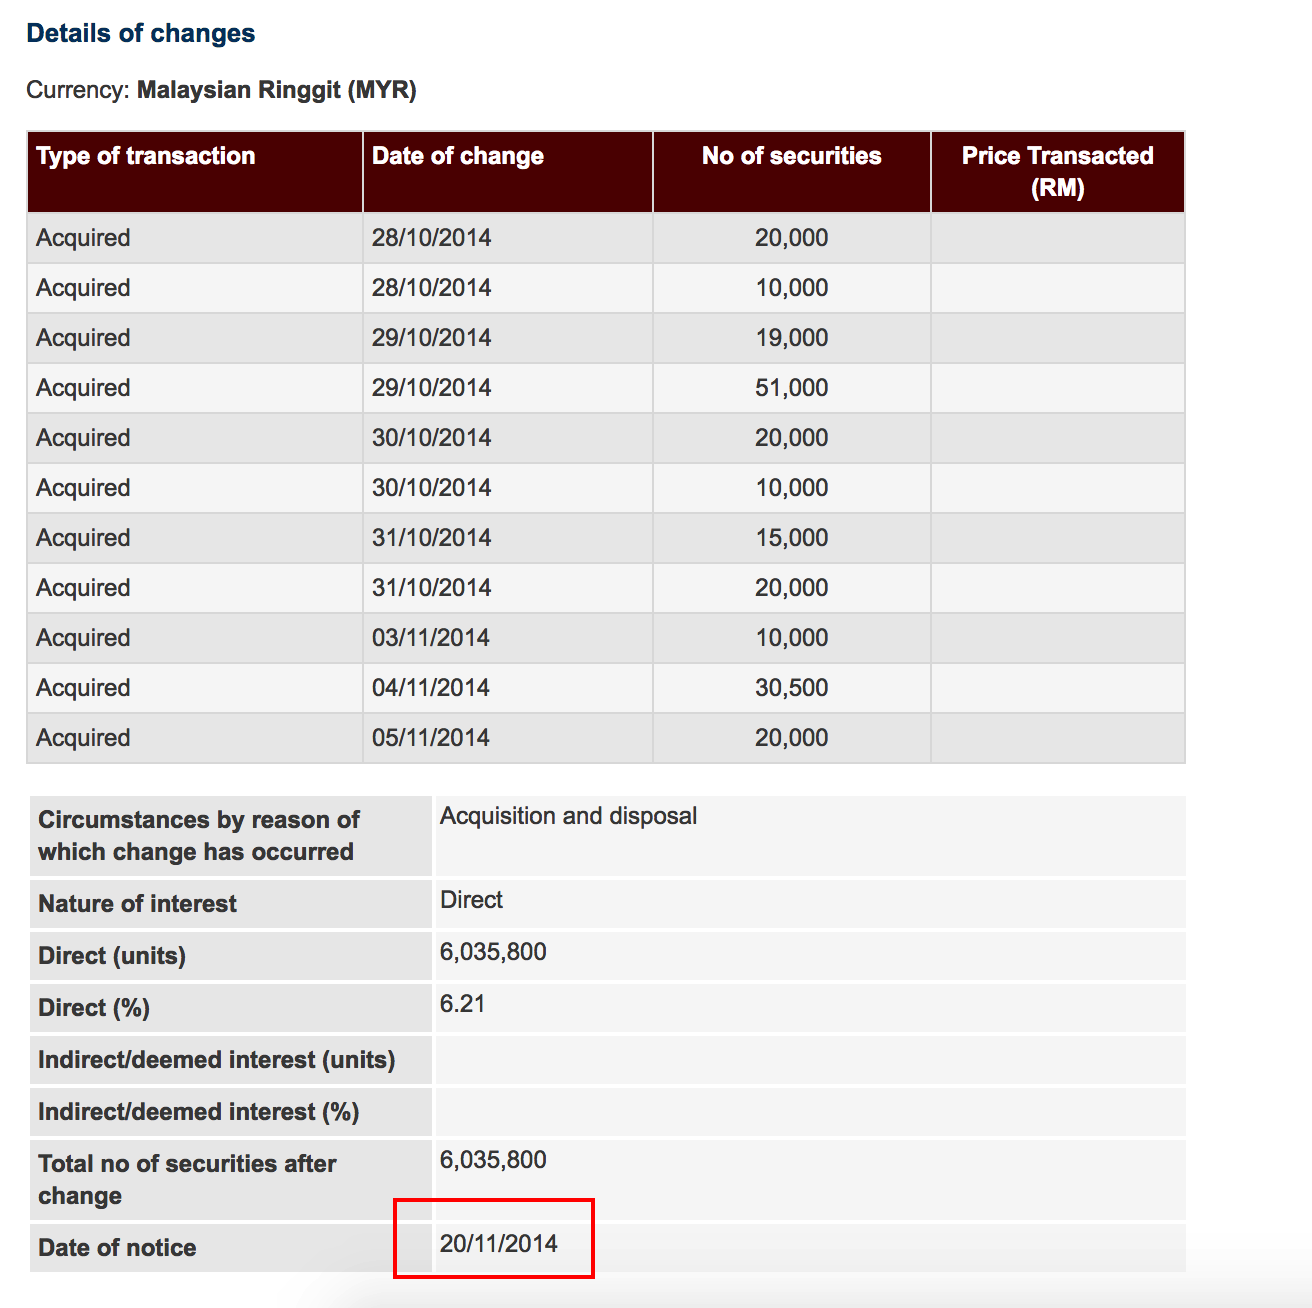Click the Acquisition and disposal text
The height and width of the screenshot is (1308, 1312).
tap(568, 816)
